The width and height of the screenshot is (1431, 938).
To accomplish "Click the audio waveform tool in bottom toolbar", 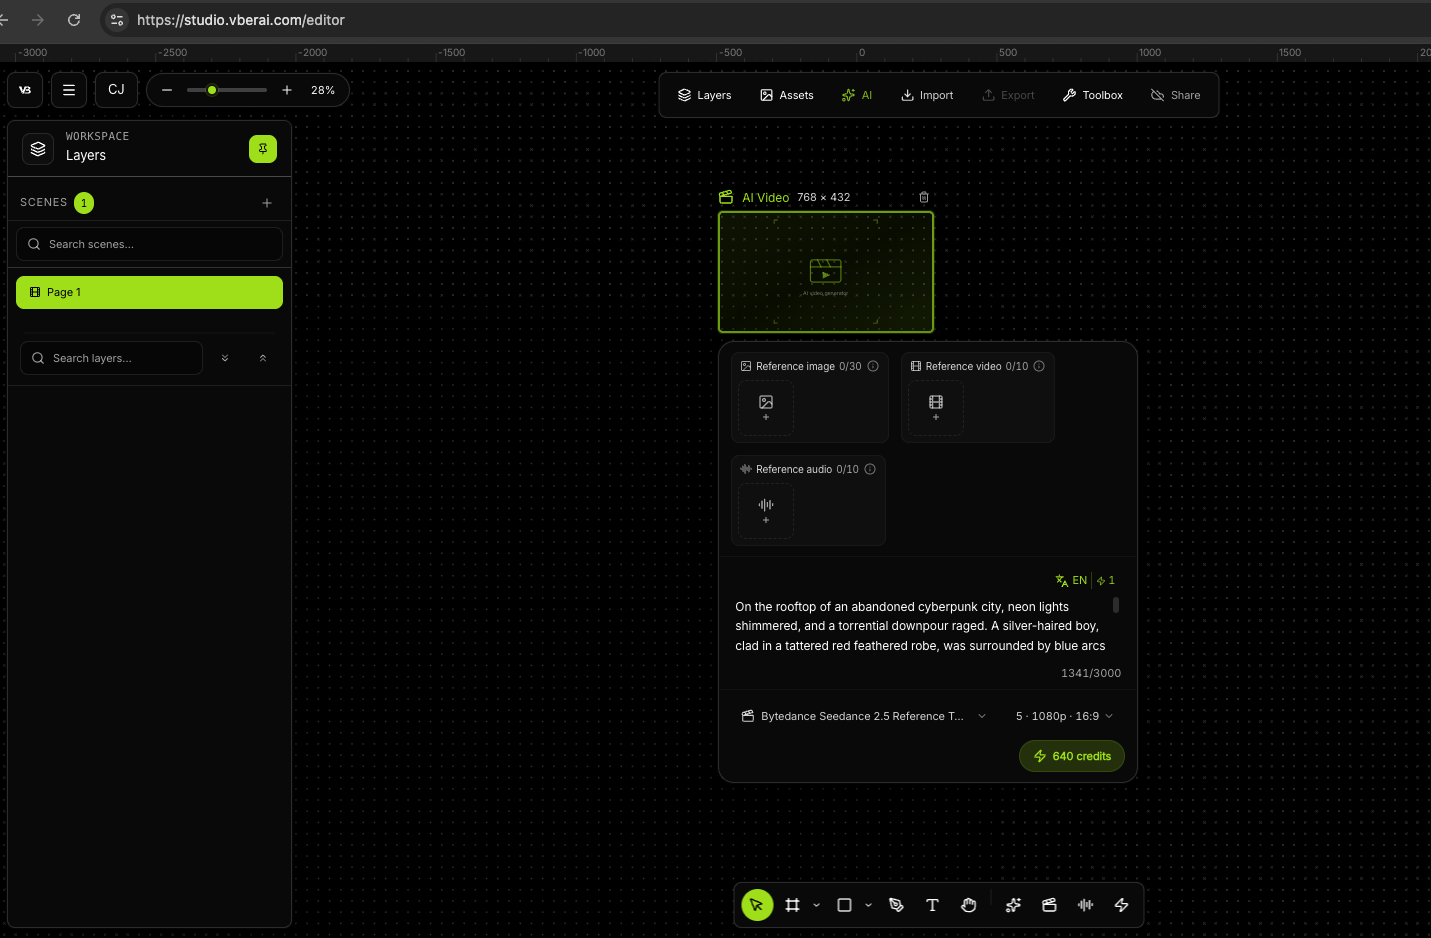I will (1085, 905).
